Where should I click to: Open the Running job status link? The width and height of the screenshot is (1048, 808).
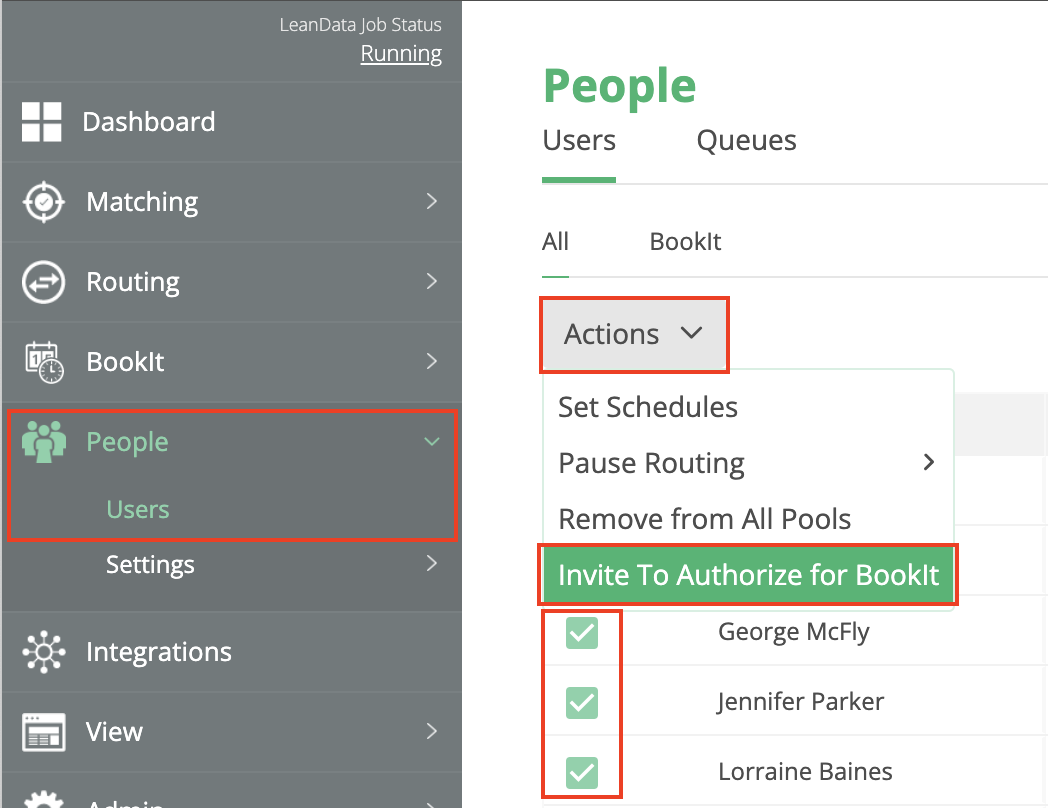tap(401, 54)
